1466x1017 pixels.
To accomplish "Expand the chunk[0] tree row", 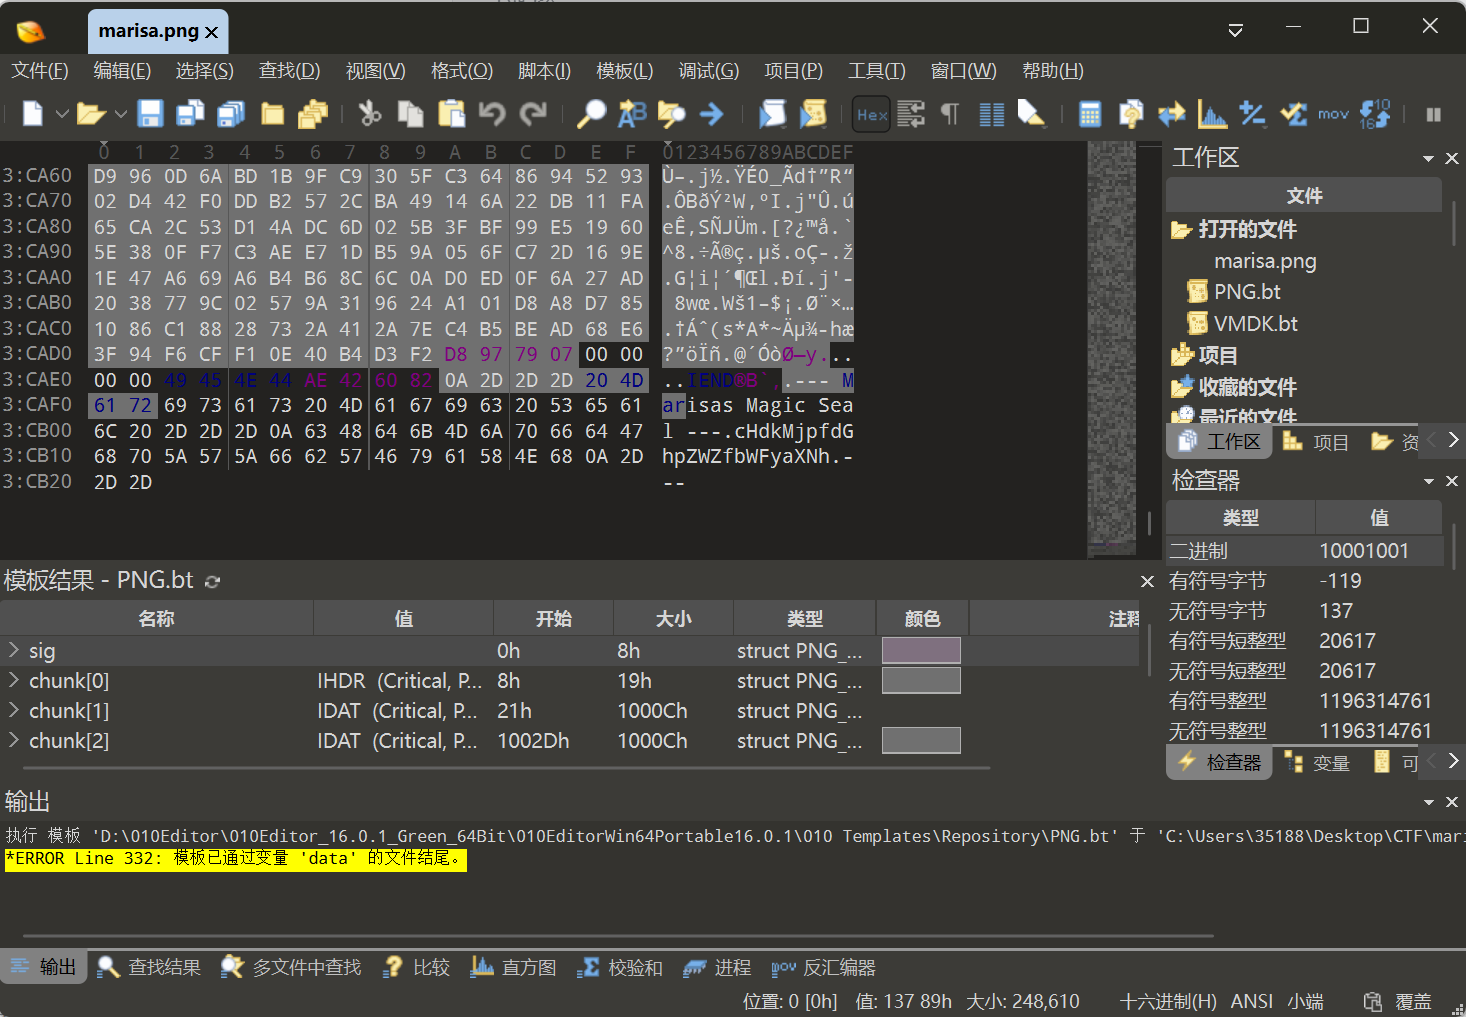I will 14,680.
